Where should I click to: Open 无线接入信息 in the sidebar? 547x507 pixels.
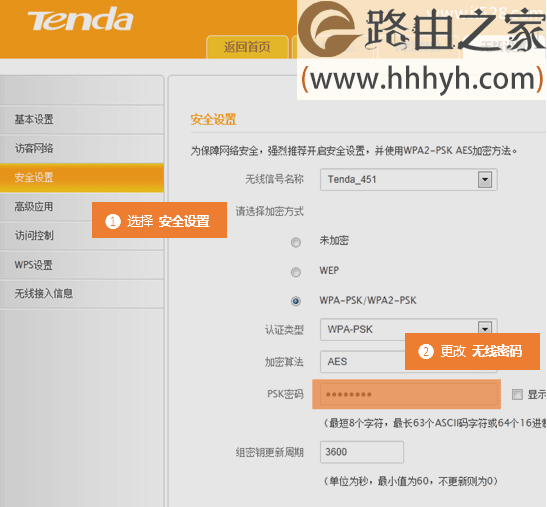82,293
